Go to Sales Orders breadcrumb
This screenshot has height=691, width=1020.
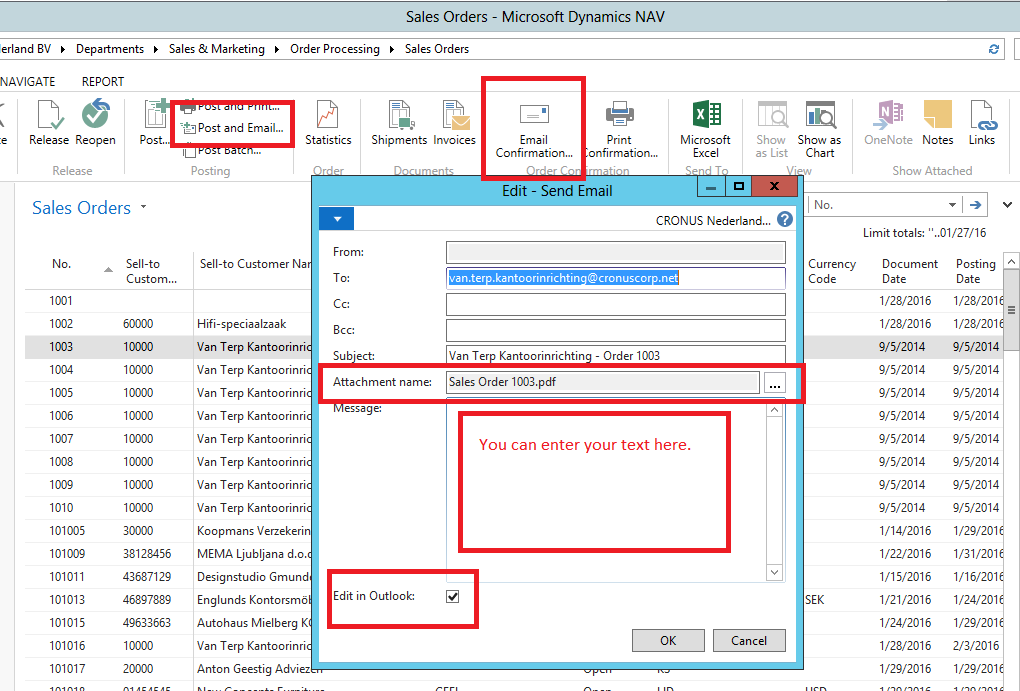436,49
